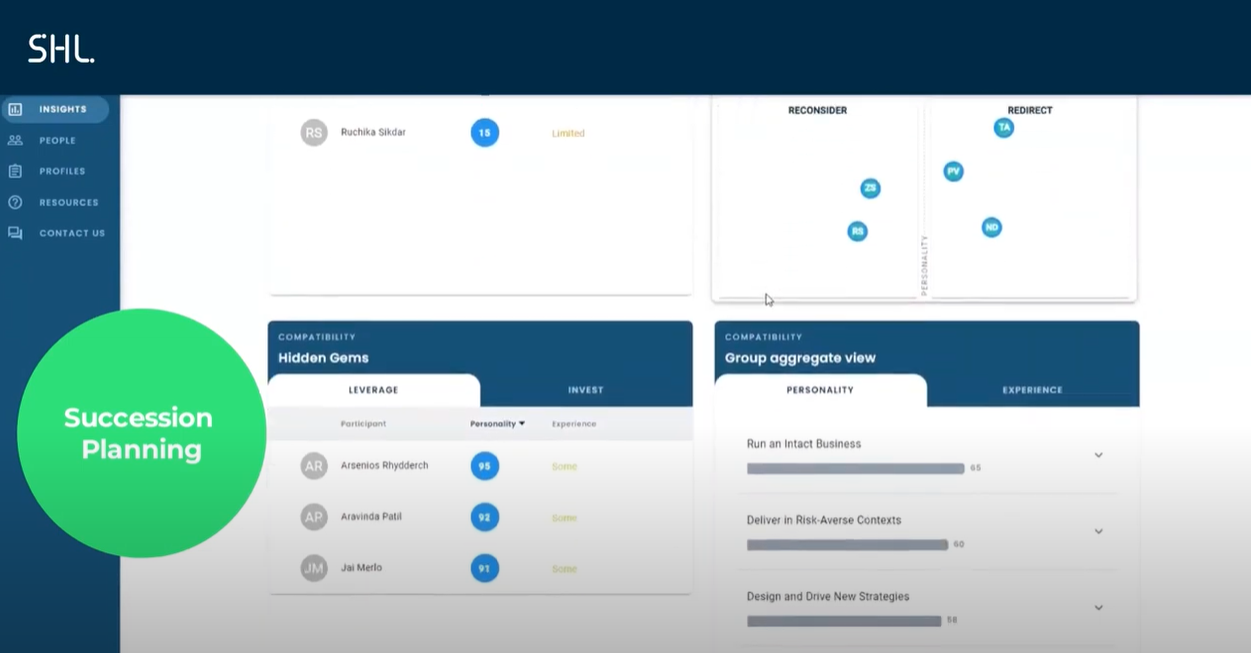Click the Contact Us chat icon
1251x653 pixels.
pos(14,233)
